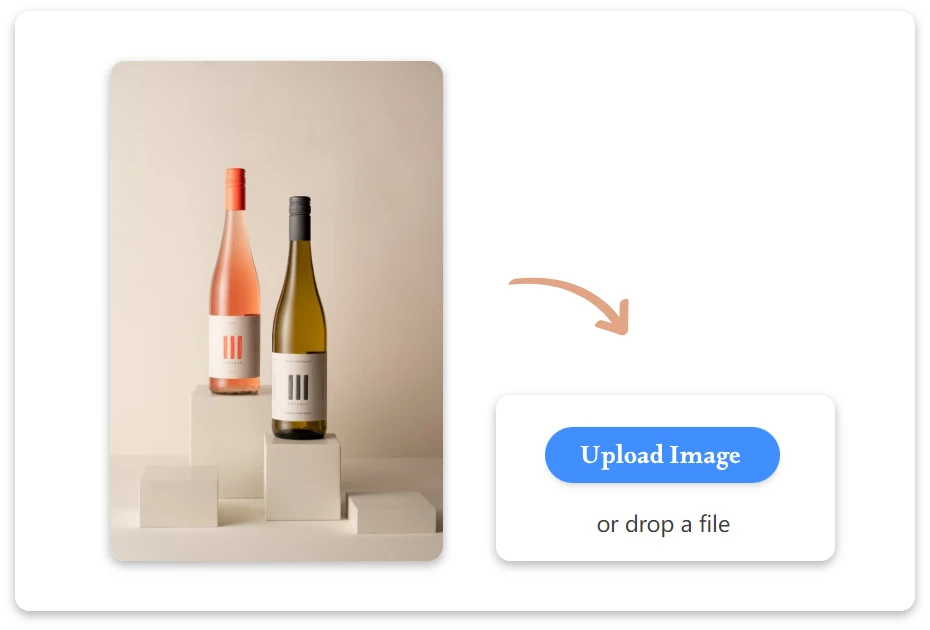Select the pointed arrowhead of the curved arrow

pos(614,319)
